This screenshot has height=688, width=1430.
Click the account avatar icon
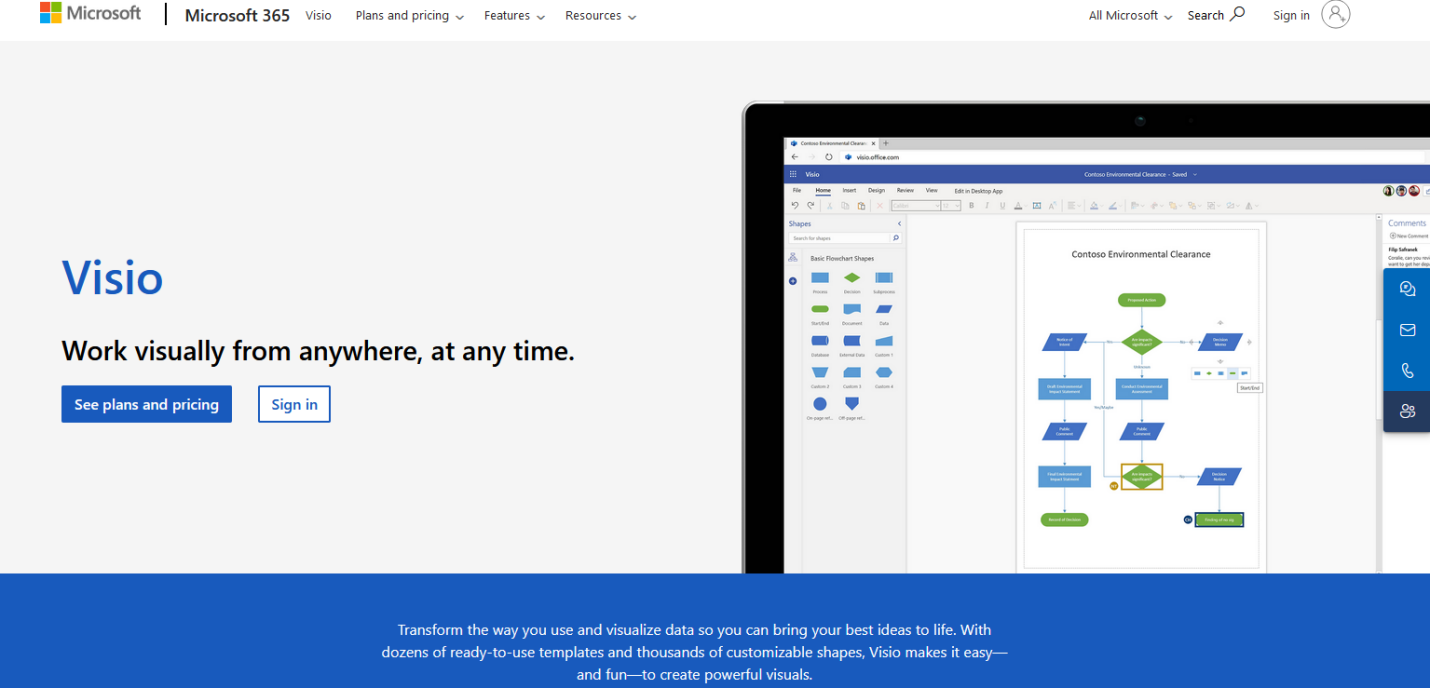1335,14
